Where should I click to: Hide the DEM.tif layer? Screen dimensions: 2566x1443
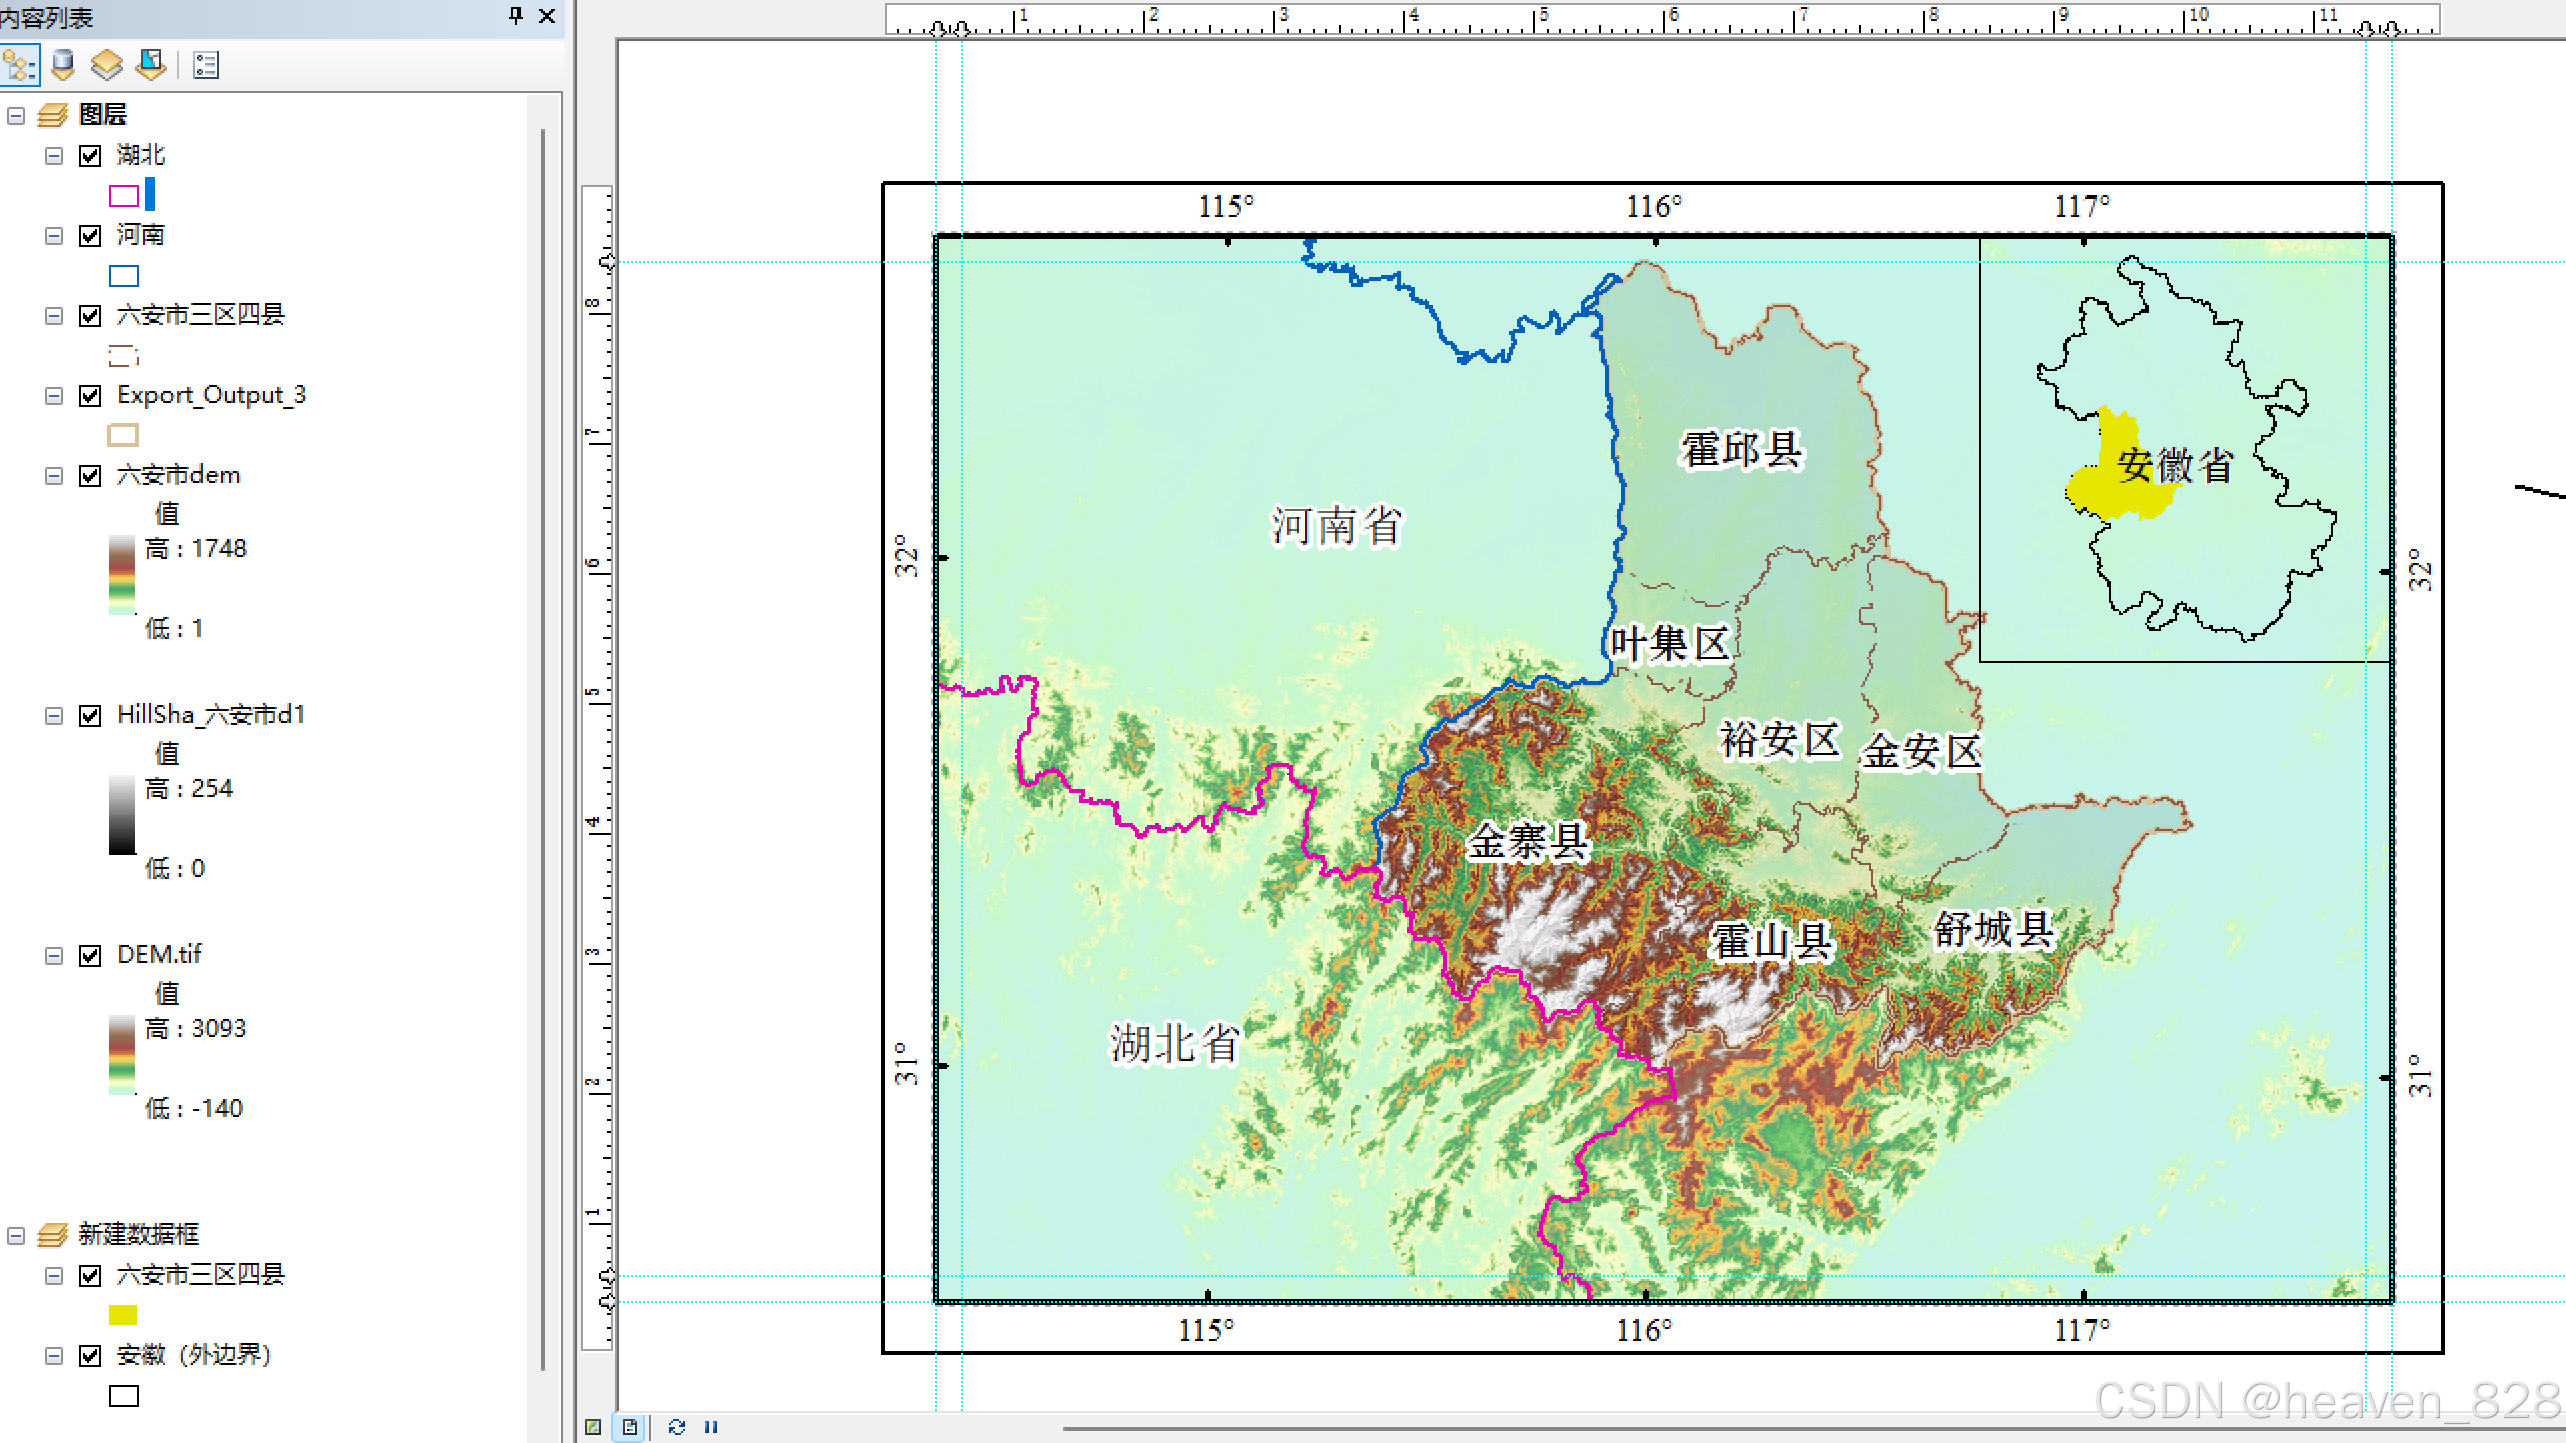(90, 956)
